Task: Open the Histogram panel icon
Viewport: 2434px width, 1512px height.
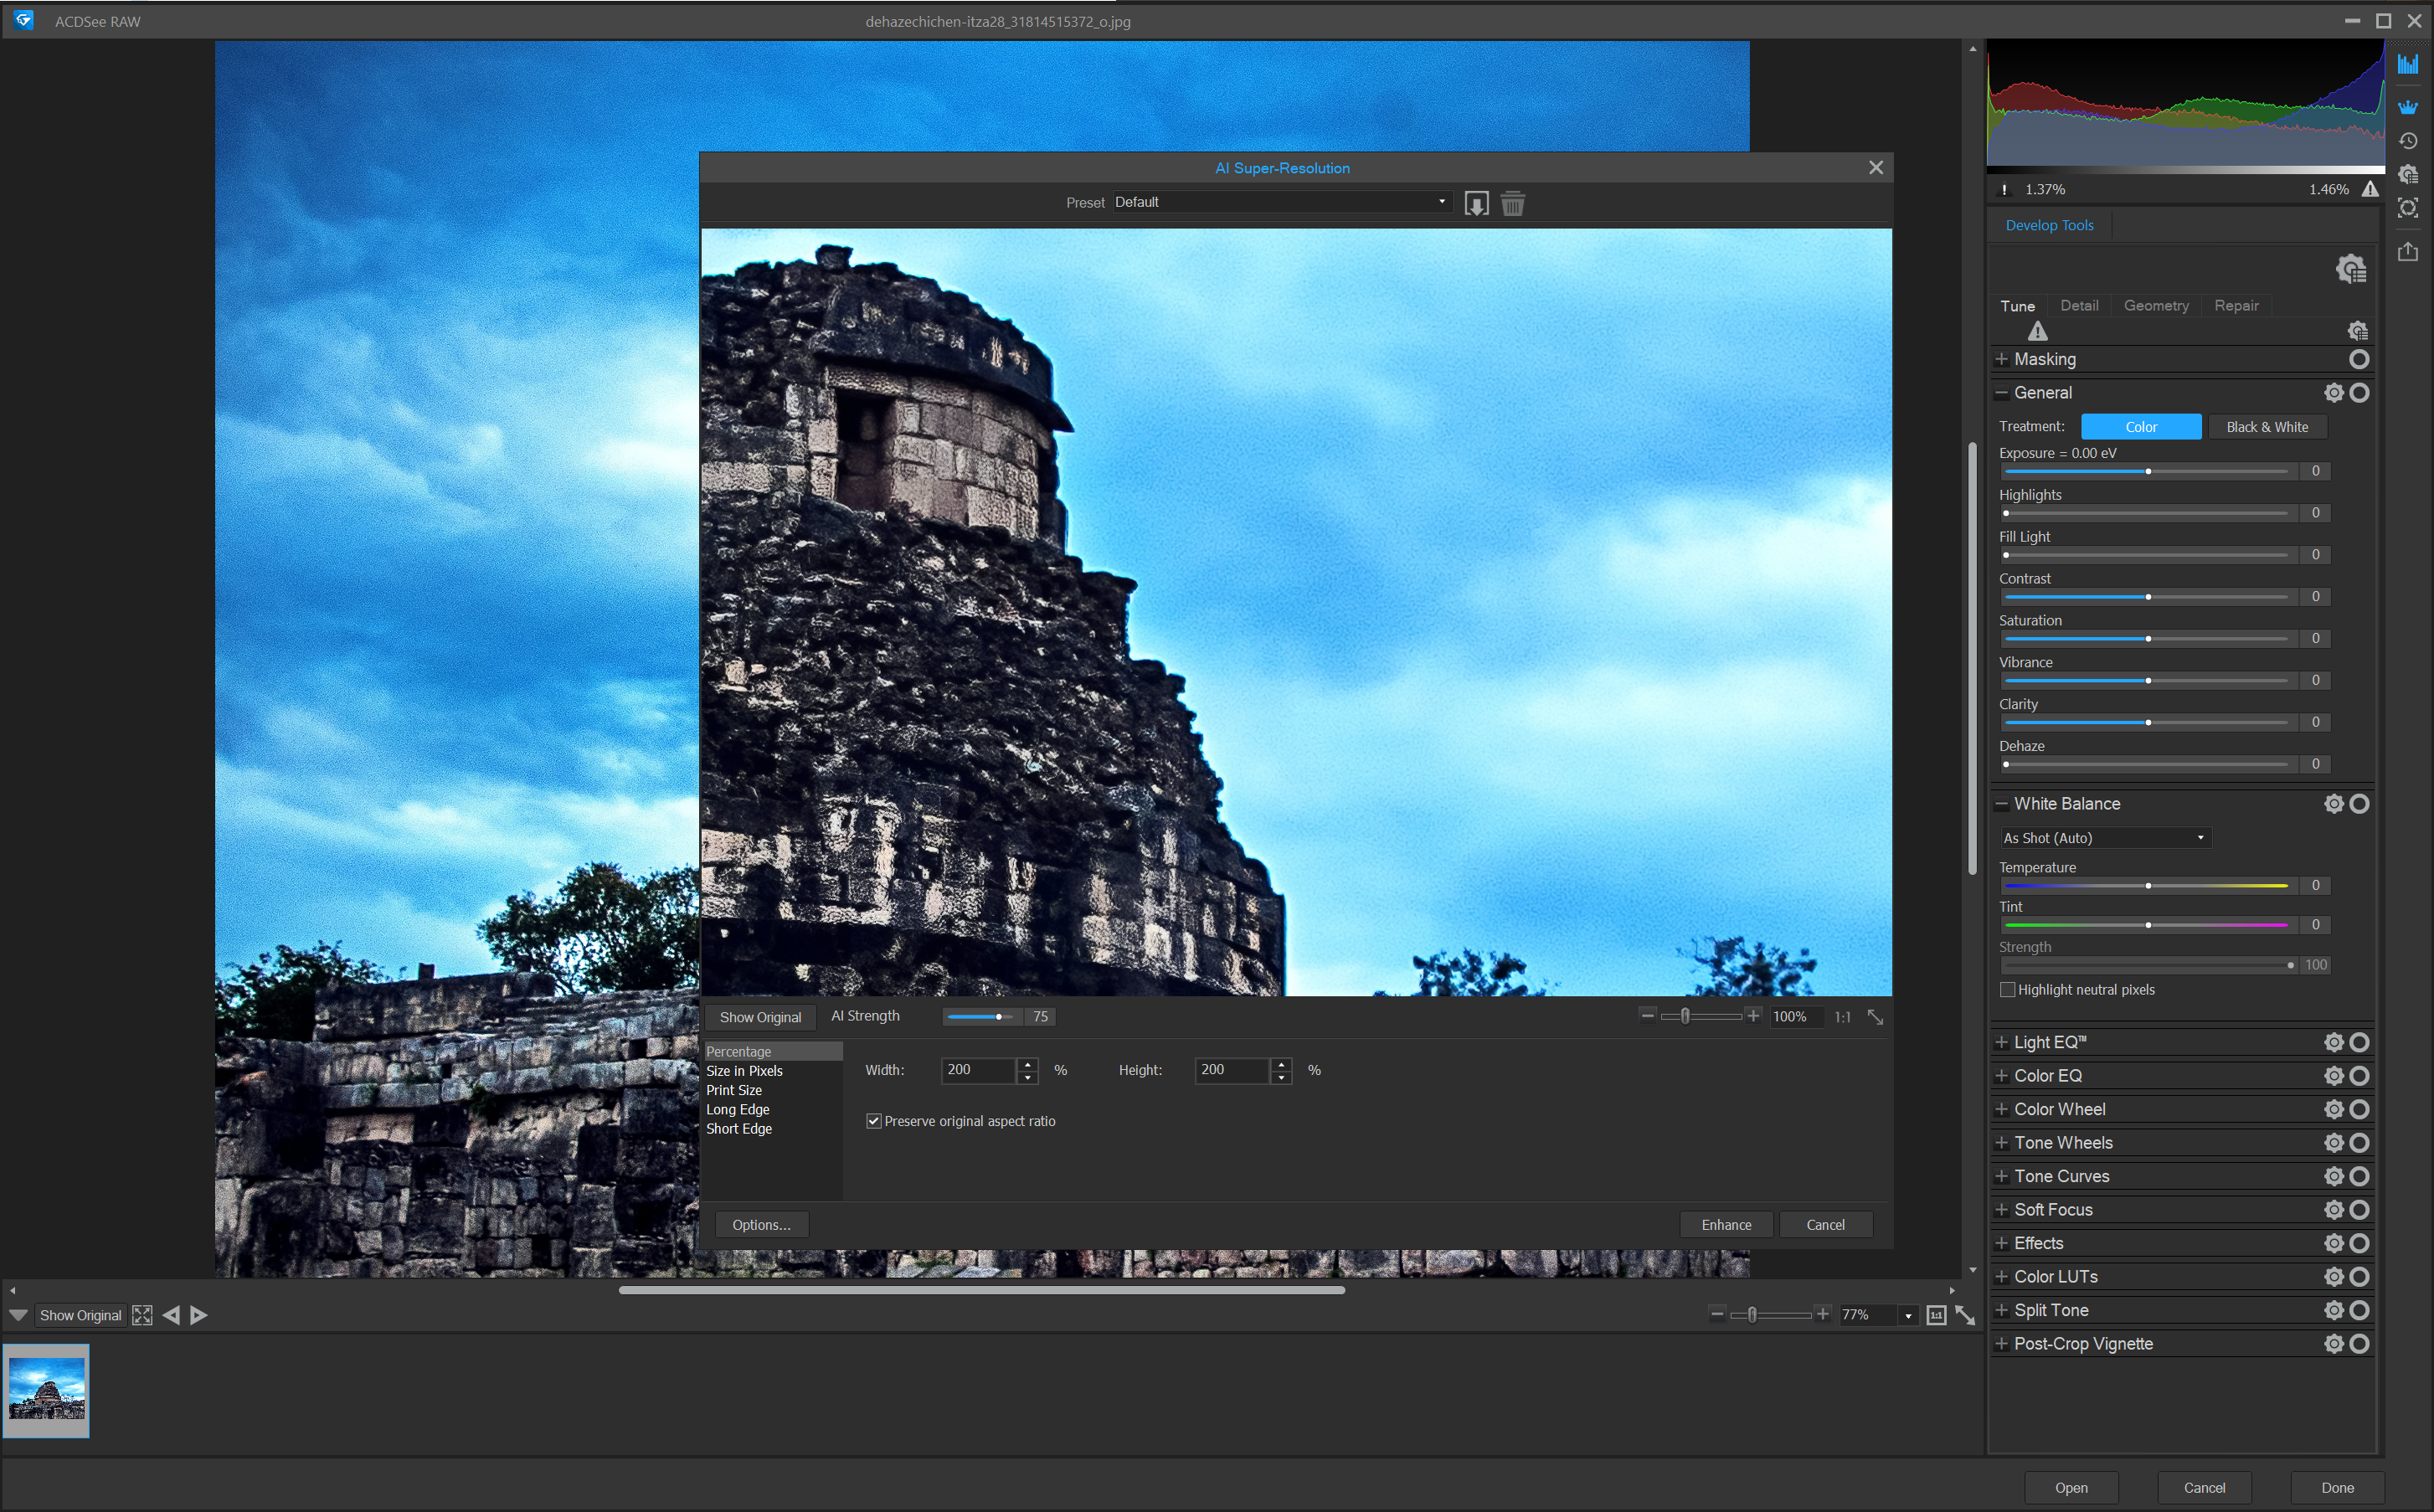Action: (2409, 63)
